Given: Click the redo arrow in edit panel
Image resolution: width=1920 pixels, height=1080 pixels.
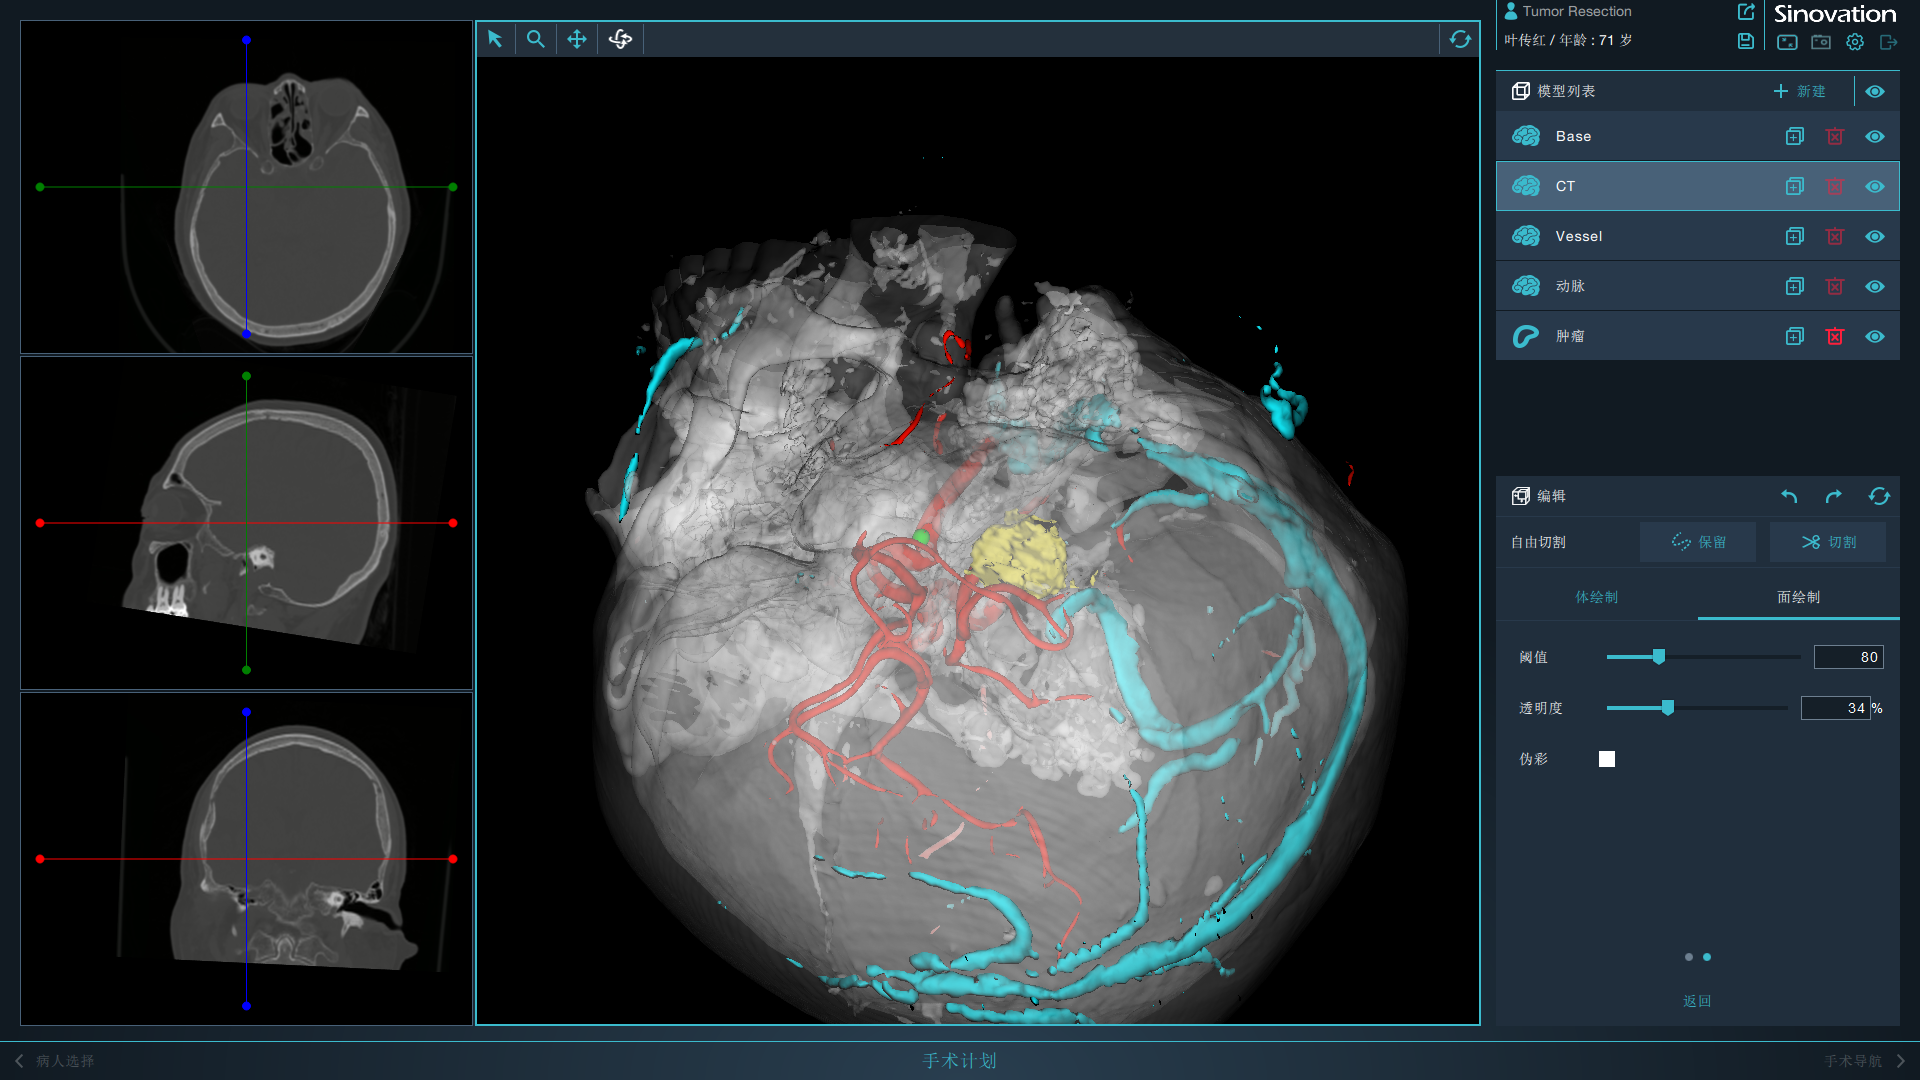Looking at the screenshot, I should (1833, 496).
